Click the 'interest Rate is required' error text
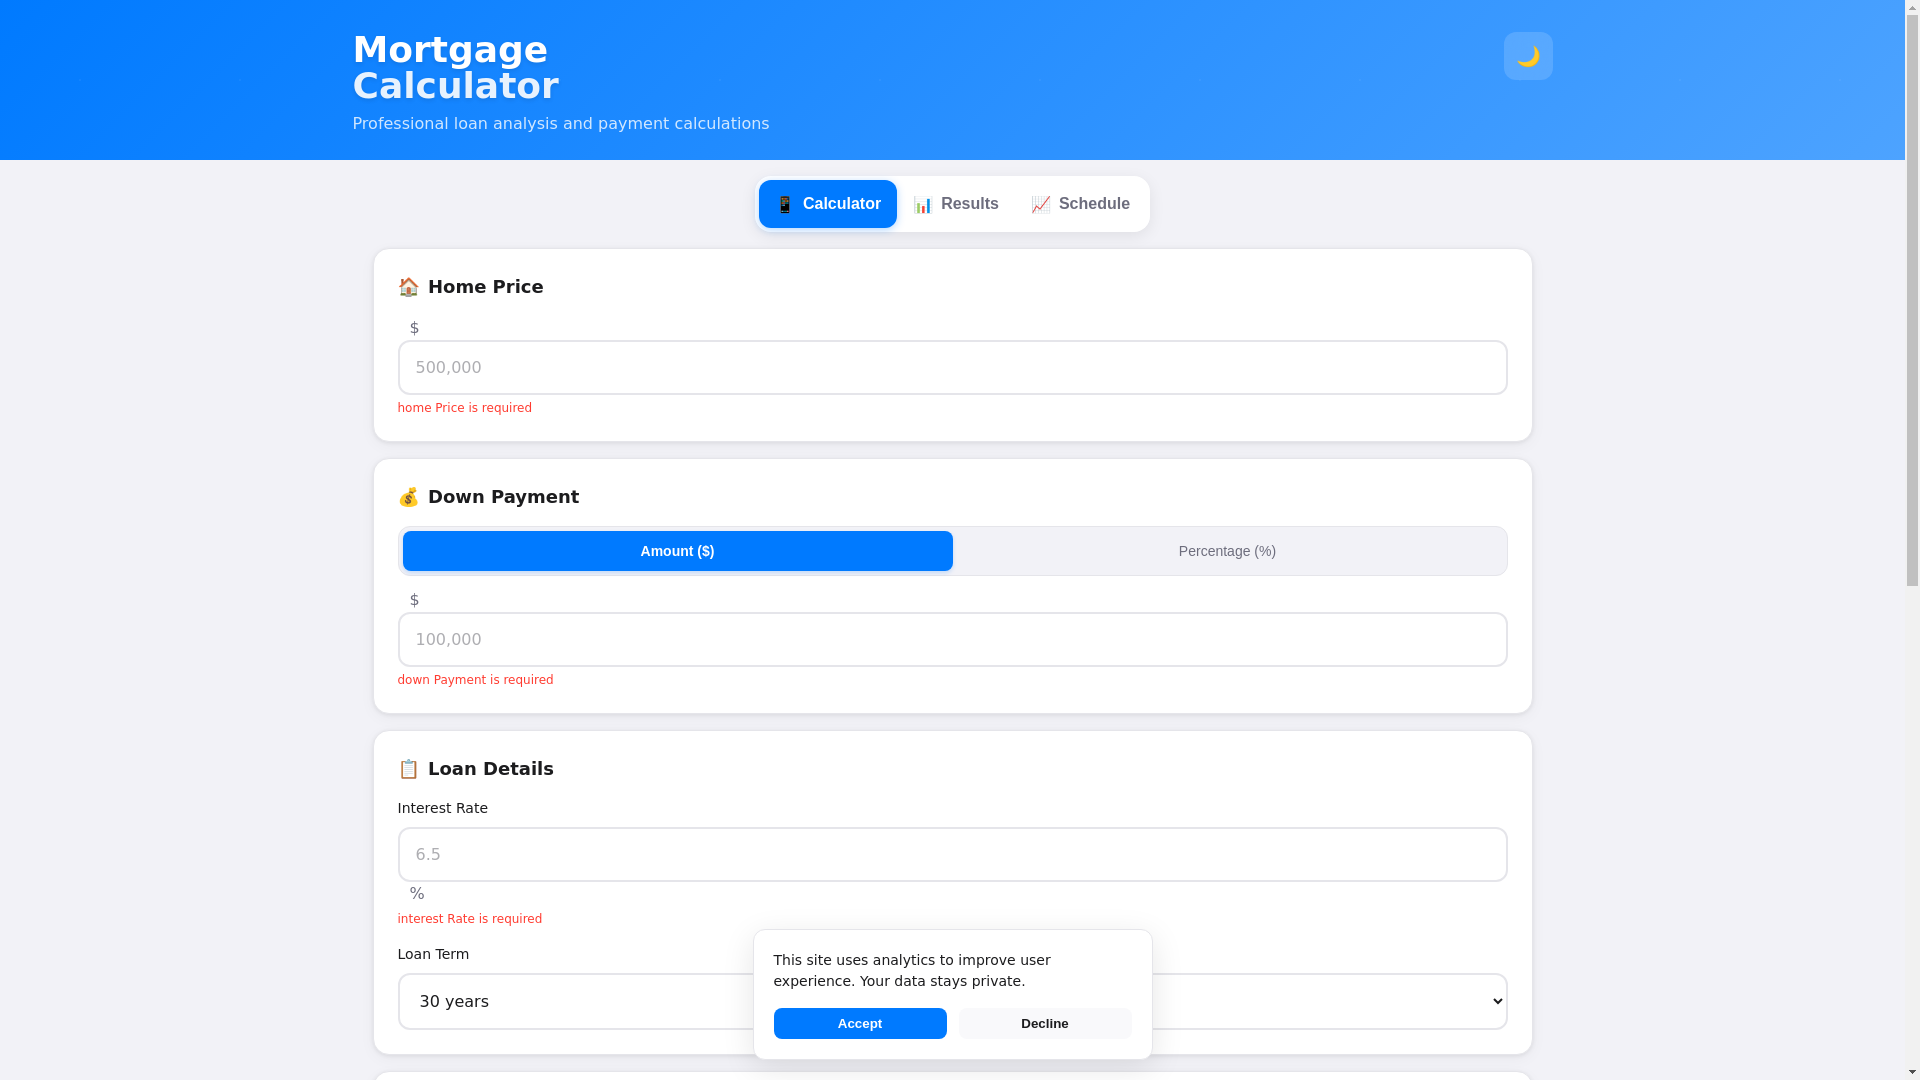Image resolution: width=1920 pixels, height=1080 pixels. pos(470,919)
